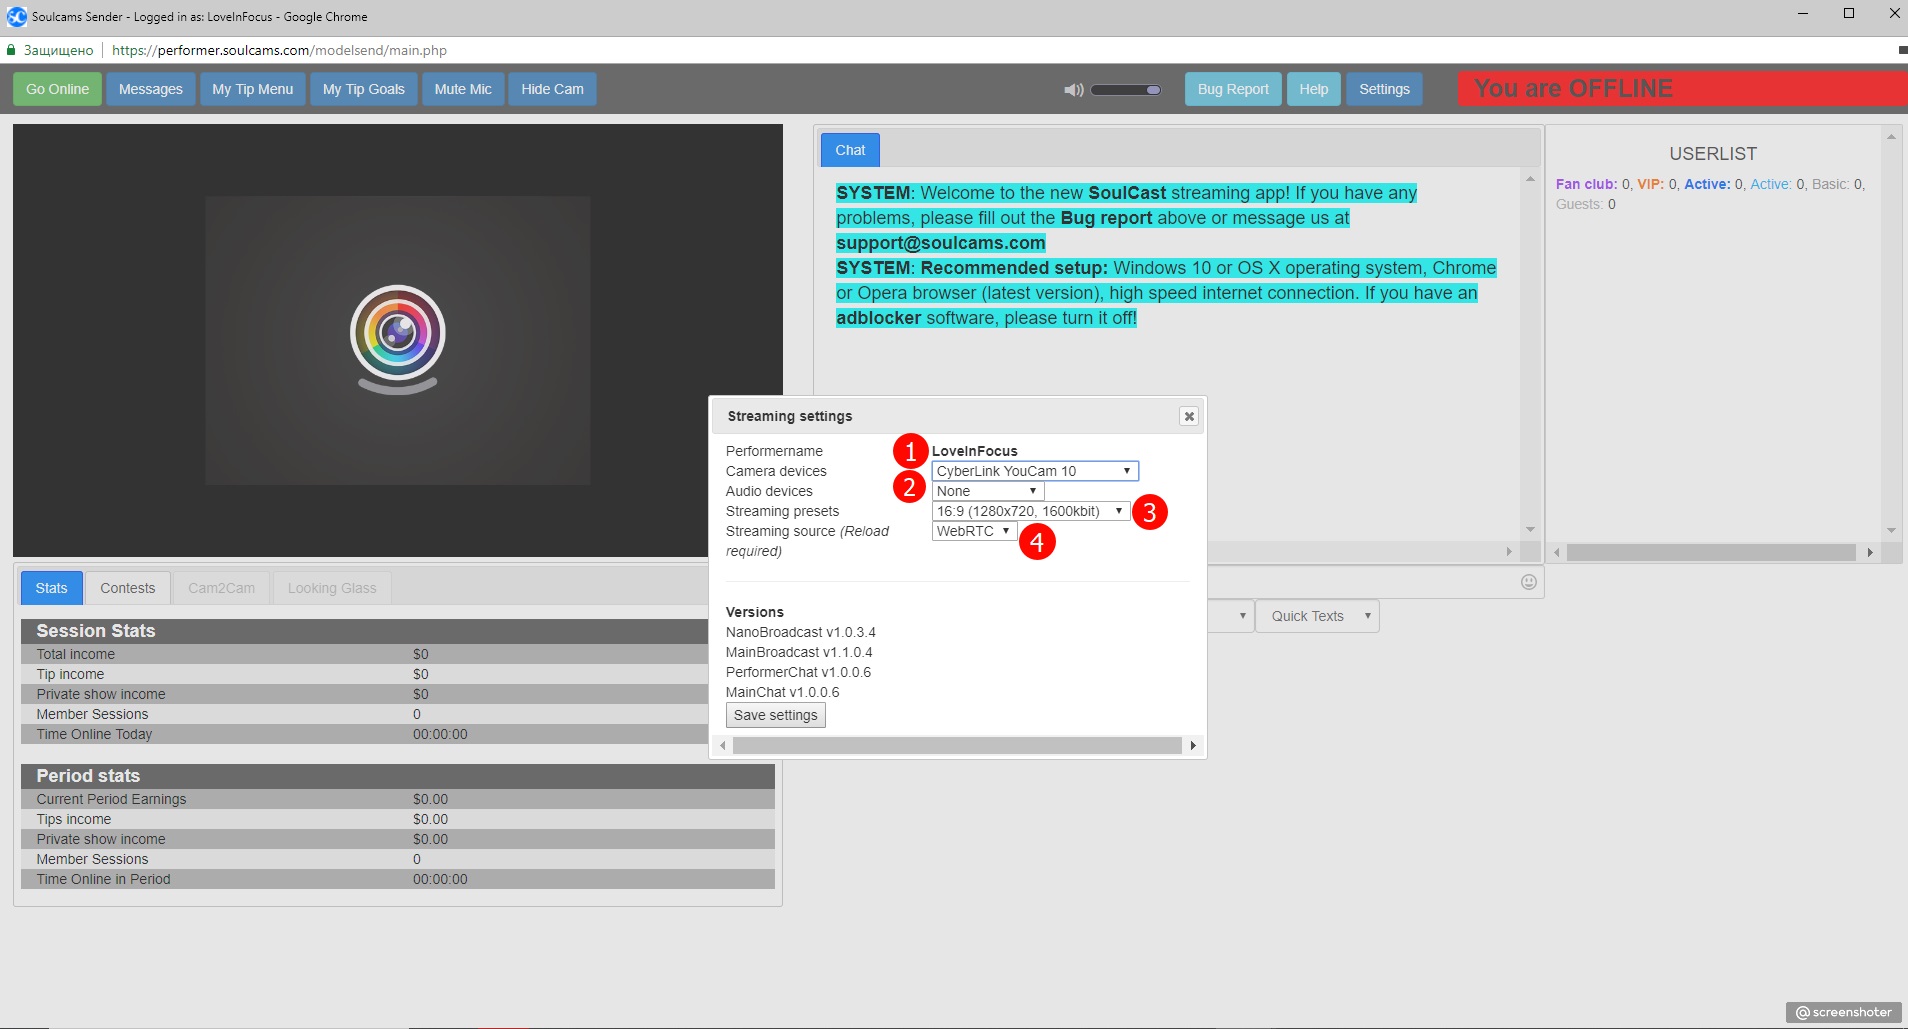The height and width of the screenshot is (1029, 1908).
Task: Expand the Audio devices dropdown
Action: (x=987, y=491)
